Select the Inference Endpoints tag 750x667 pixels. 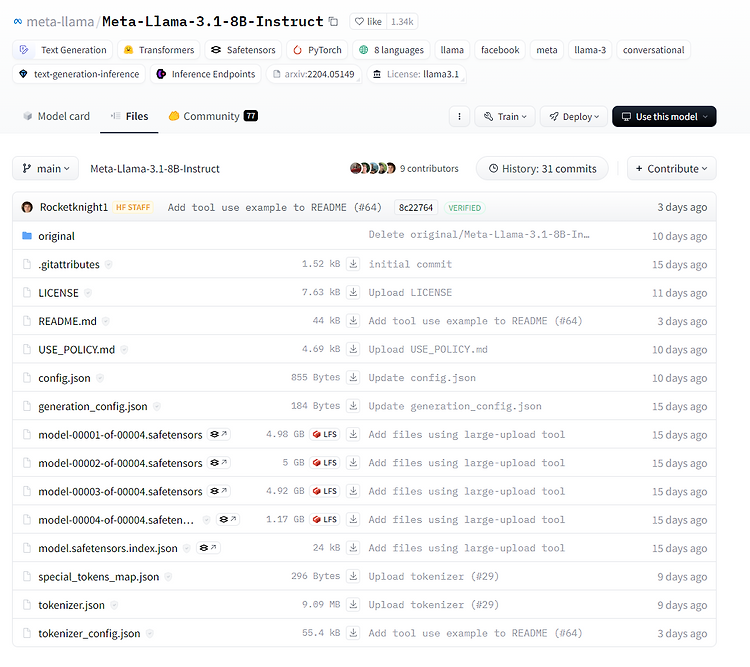[x=206, y=74]
